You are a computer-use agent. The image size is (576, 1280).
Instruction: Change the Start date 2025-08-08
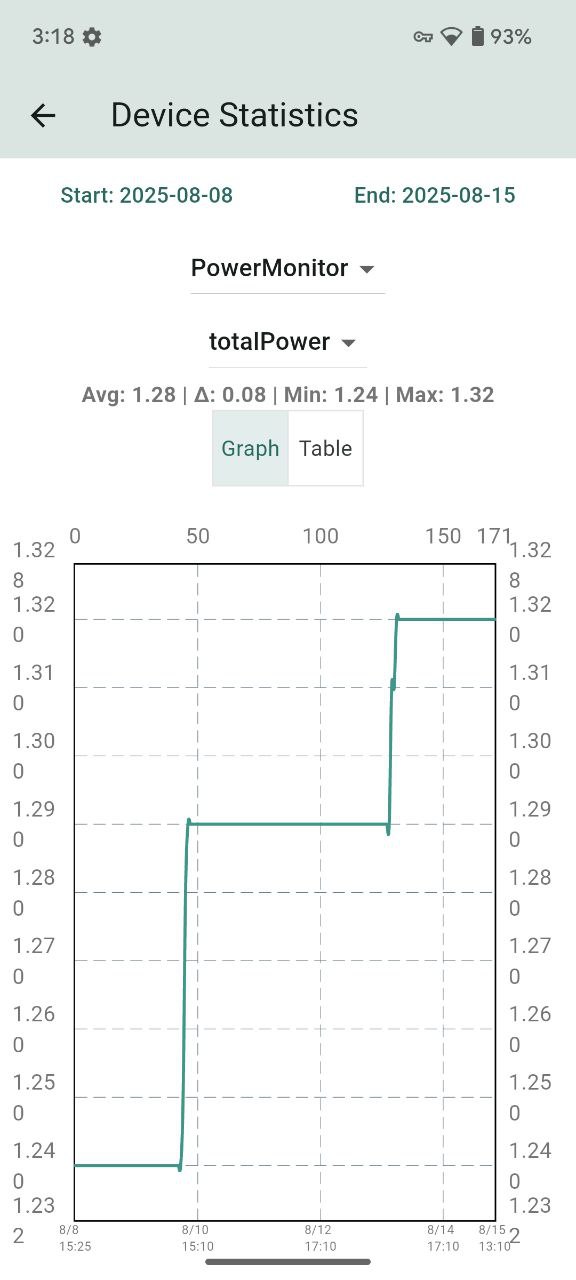point(147,195)
